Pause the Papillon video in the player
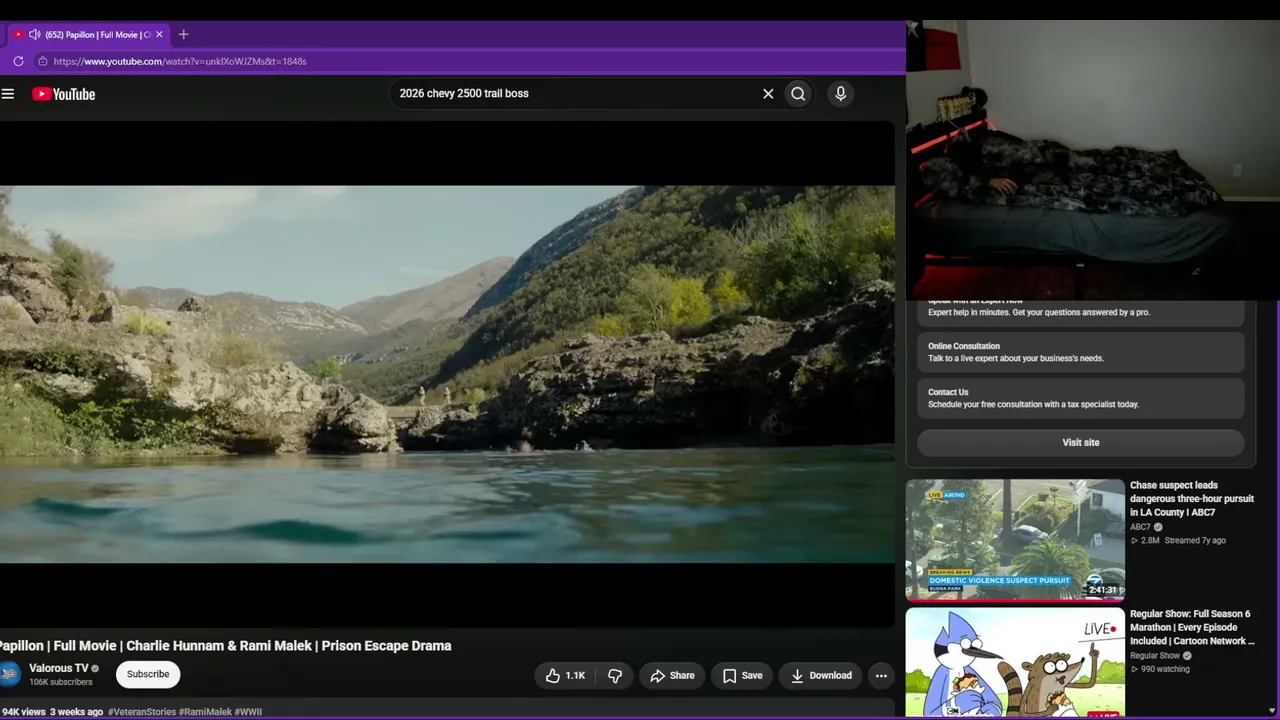The image size is (1280, 720). [447, 374]
